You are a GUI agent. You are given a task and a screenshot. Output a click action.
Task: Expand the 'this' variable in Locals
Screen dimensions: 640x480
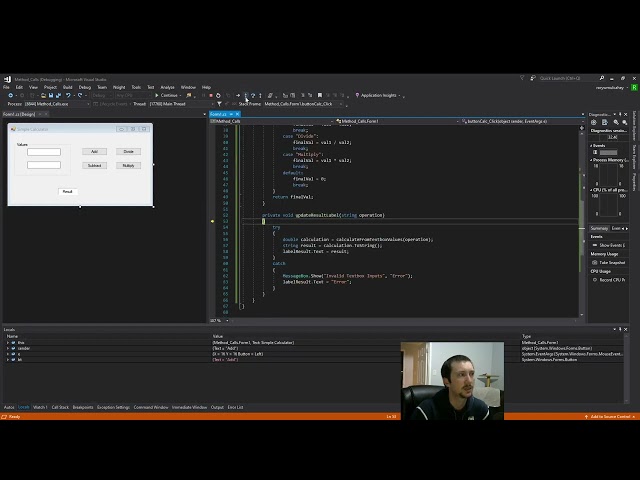point(8,343)
